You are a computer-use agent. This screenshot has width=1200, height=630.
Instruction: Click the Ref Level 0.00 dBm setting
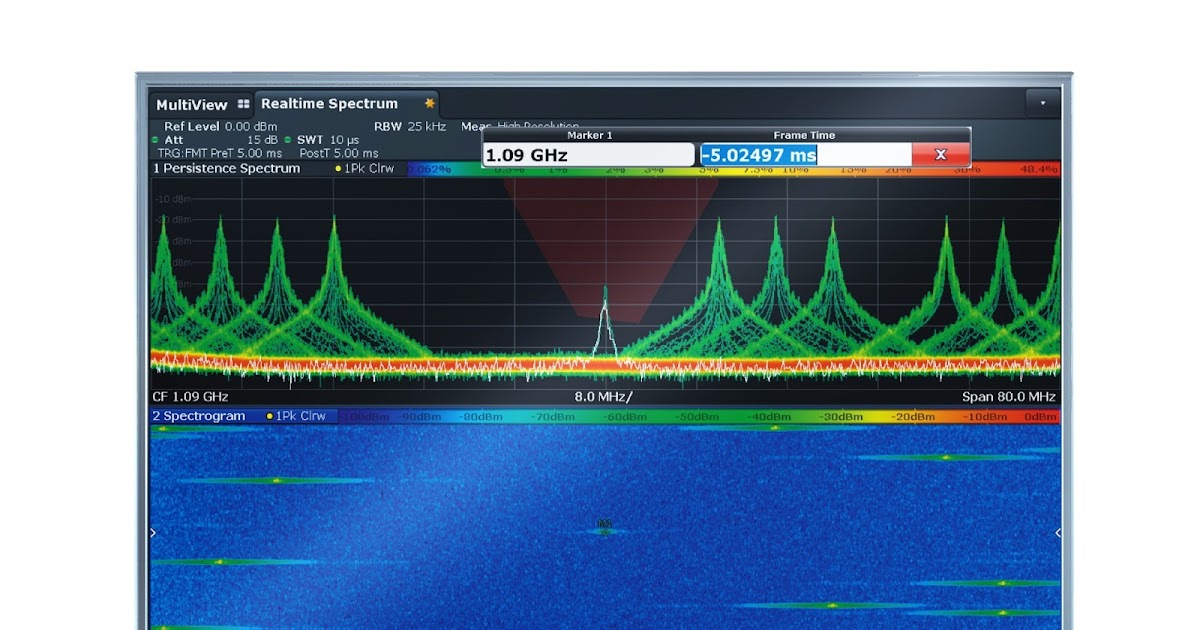coord(220,127)
